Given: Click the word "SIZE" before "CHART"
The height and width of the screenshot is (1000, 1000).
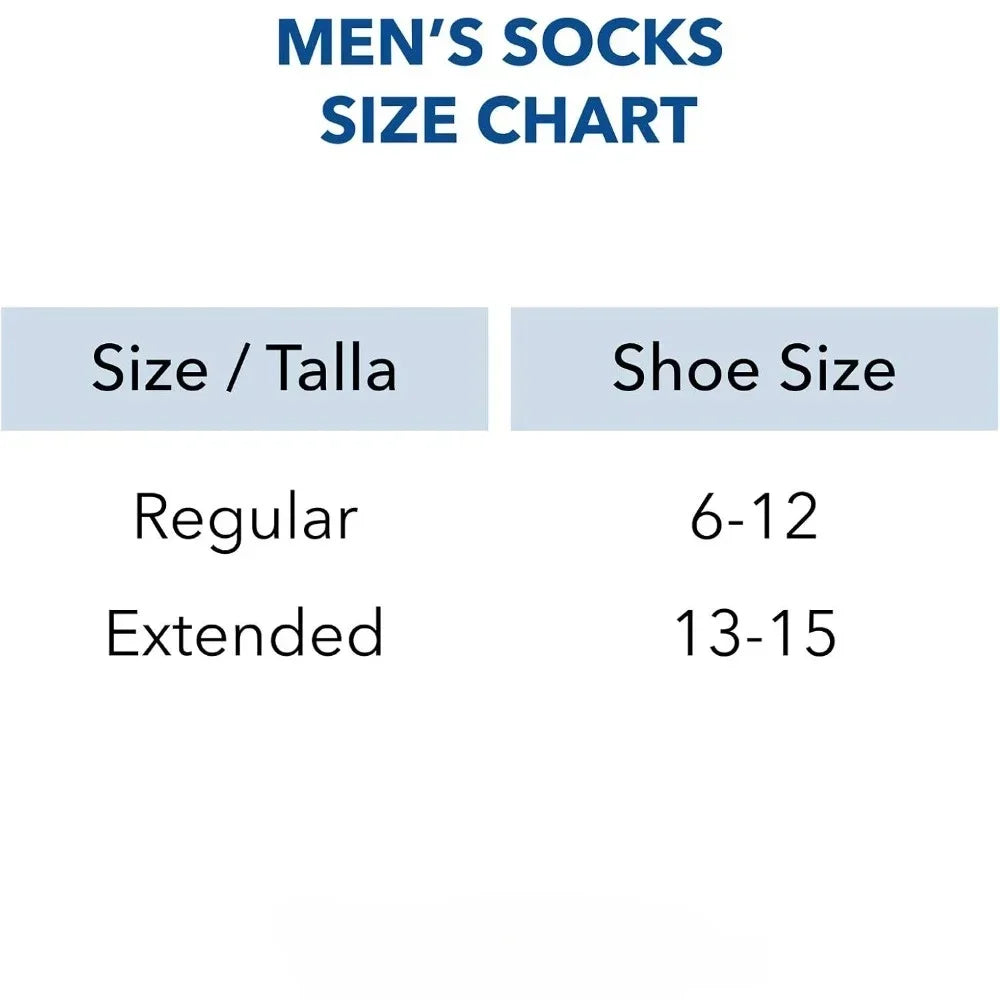Looking at the screenshot, I should click(x=390, y=120).
